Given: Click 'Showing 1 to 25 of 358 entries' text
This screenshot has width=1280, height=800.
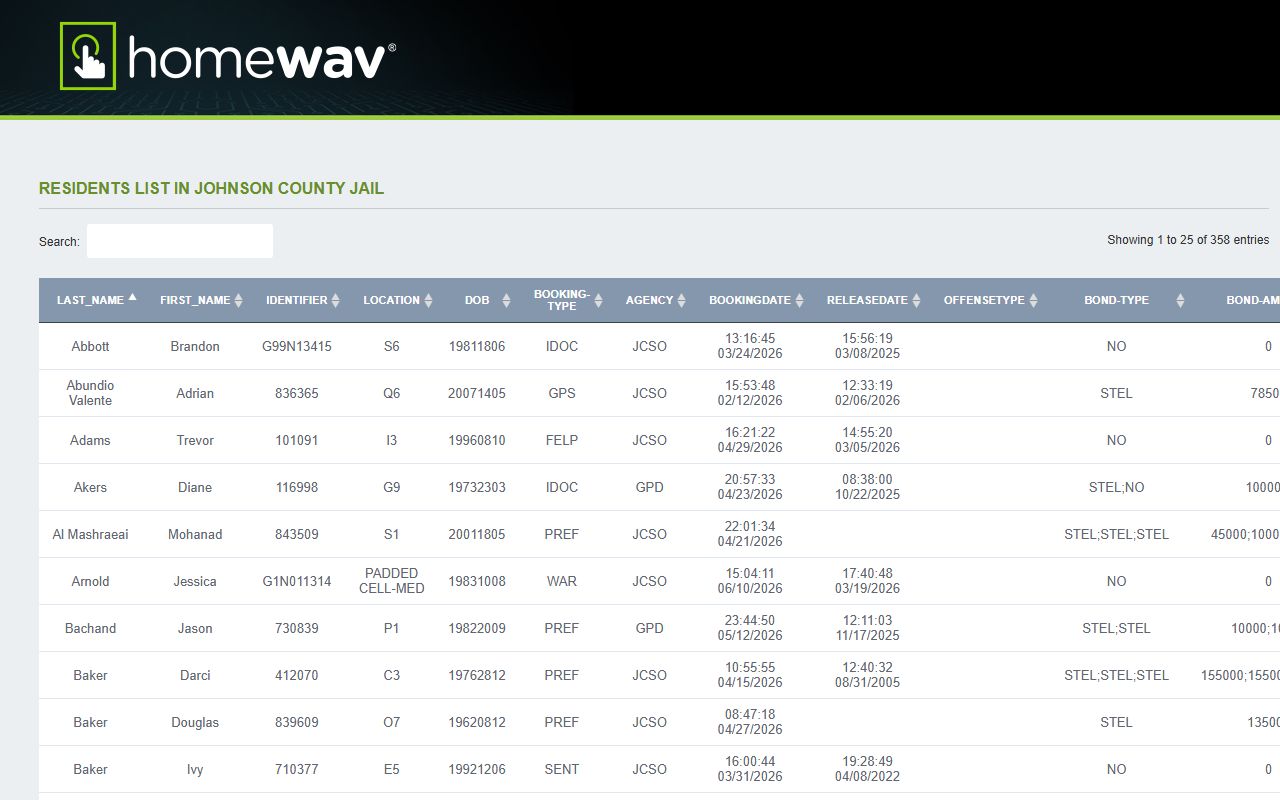Looking at the screenshot, I should coord(1188,240).
